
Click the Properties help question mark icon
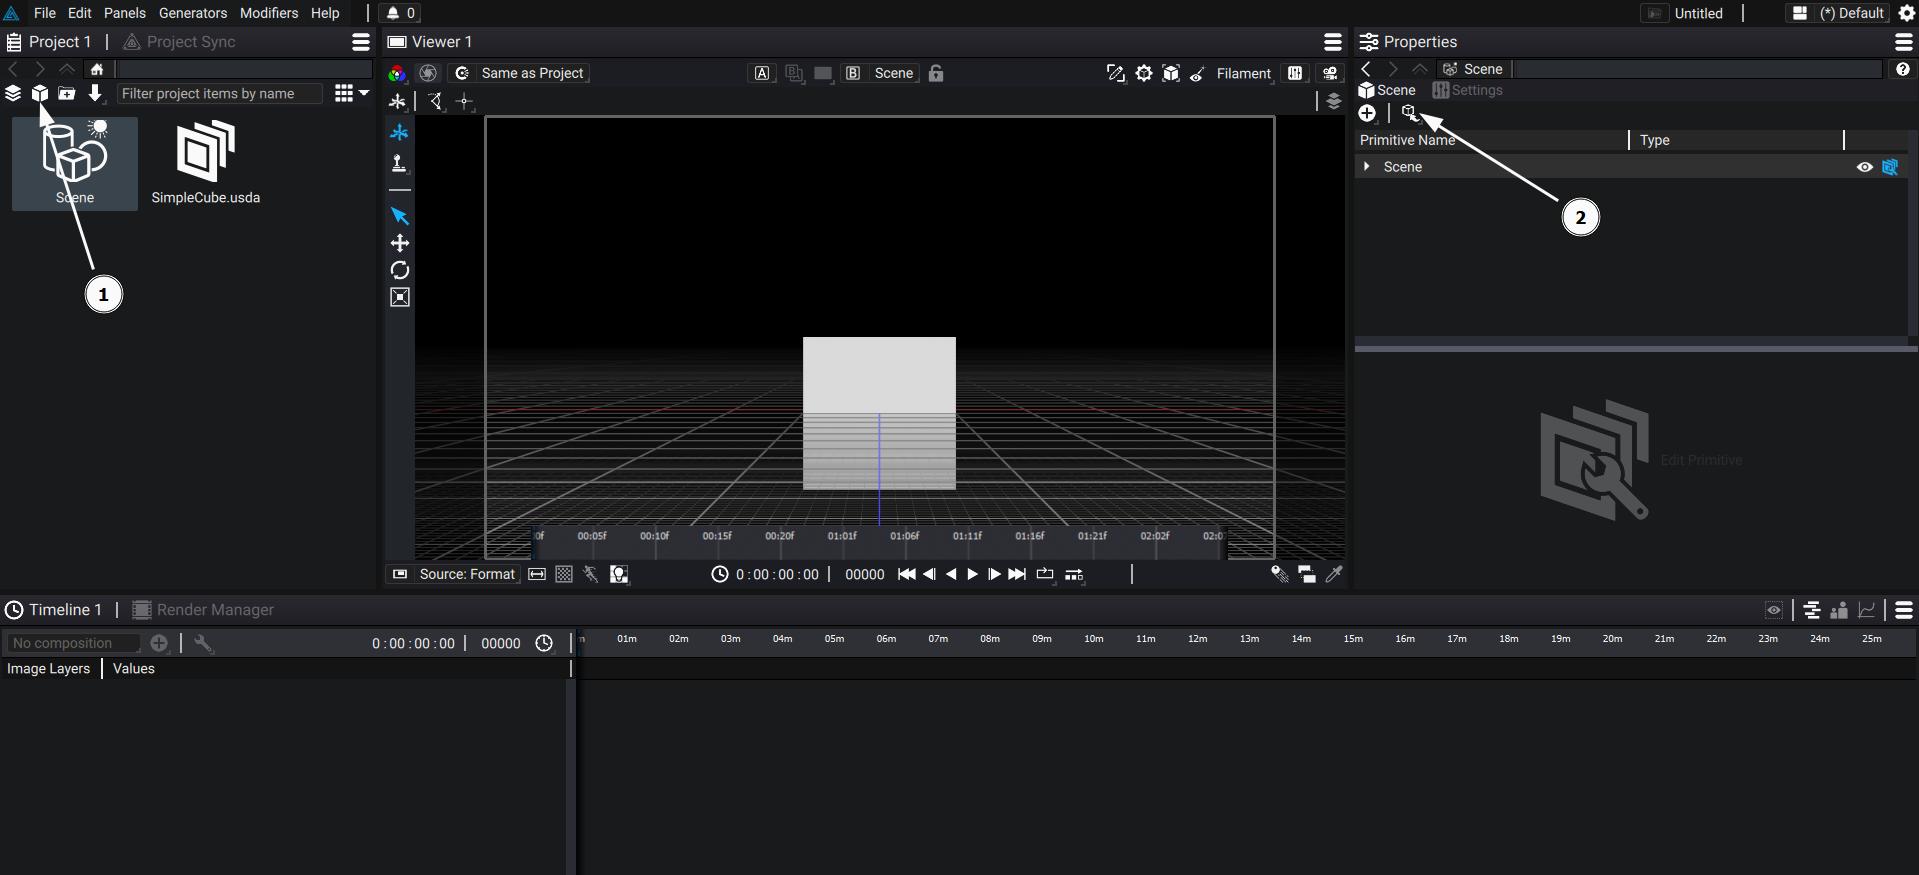(x=1903, y=69)
